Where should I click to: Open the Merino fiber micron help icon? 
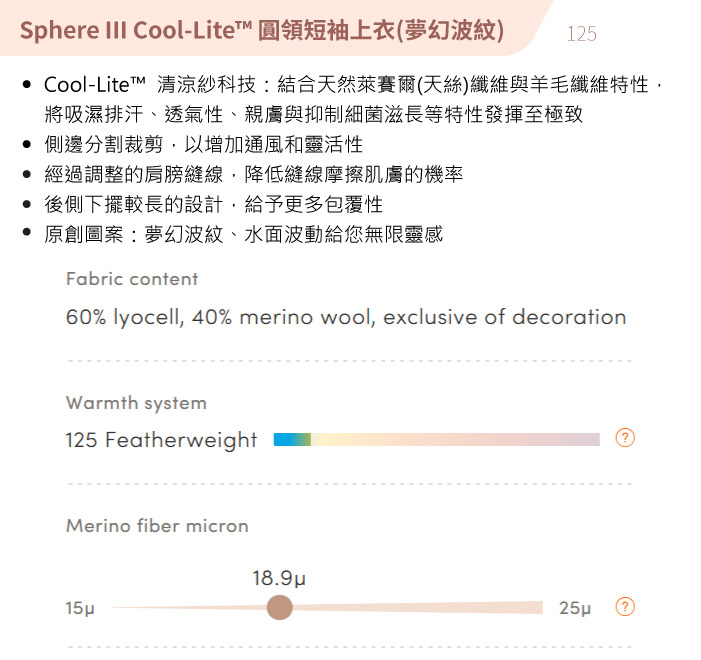[625, 607]
